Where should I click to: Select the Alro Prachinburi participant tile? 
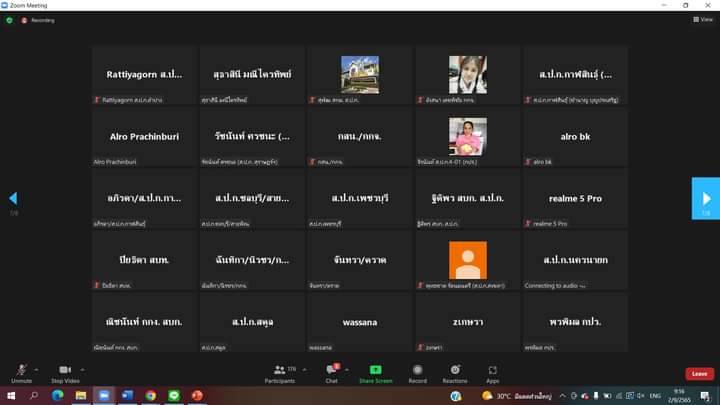coord(145,136)
